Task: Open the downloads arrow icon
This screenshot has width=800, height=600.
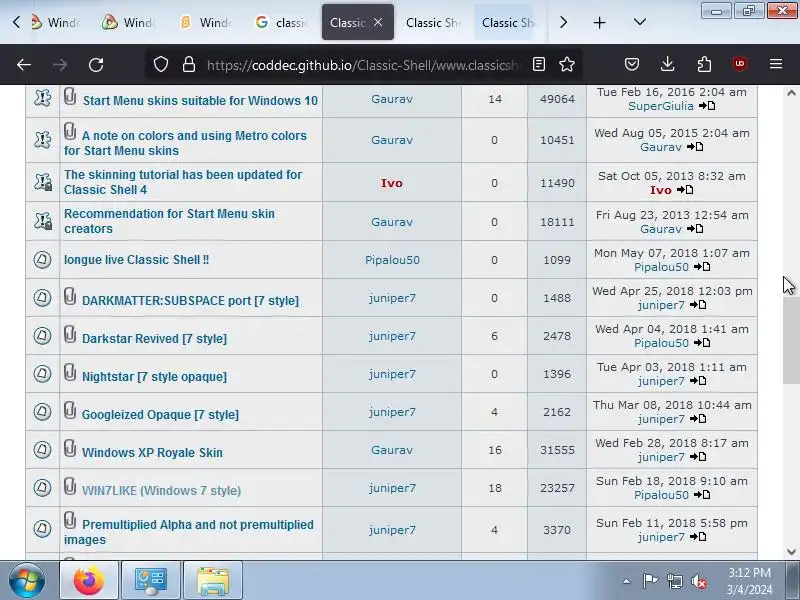Action: pos(667,64)
